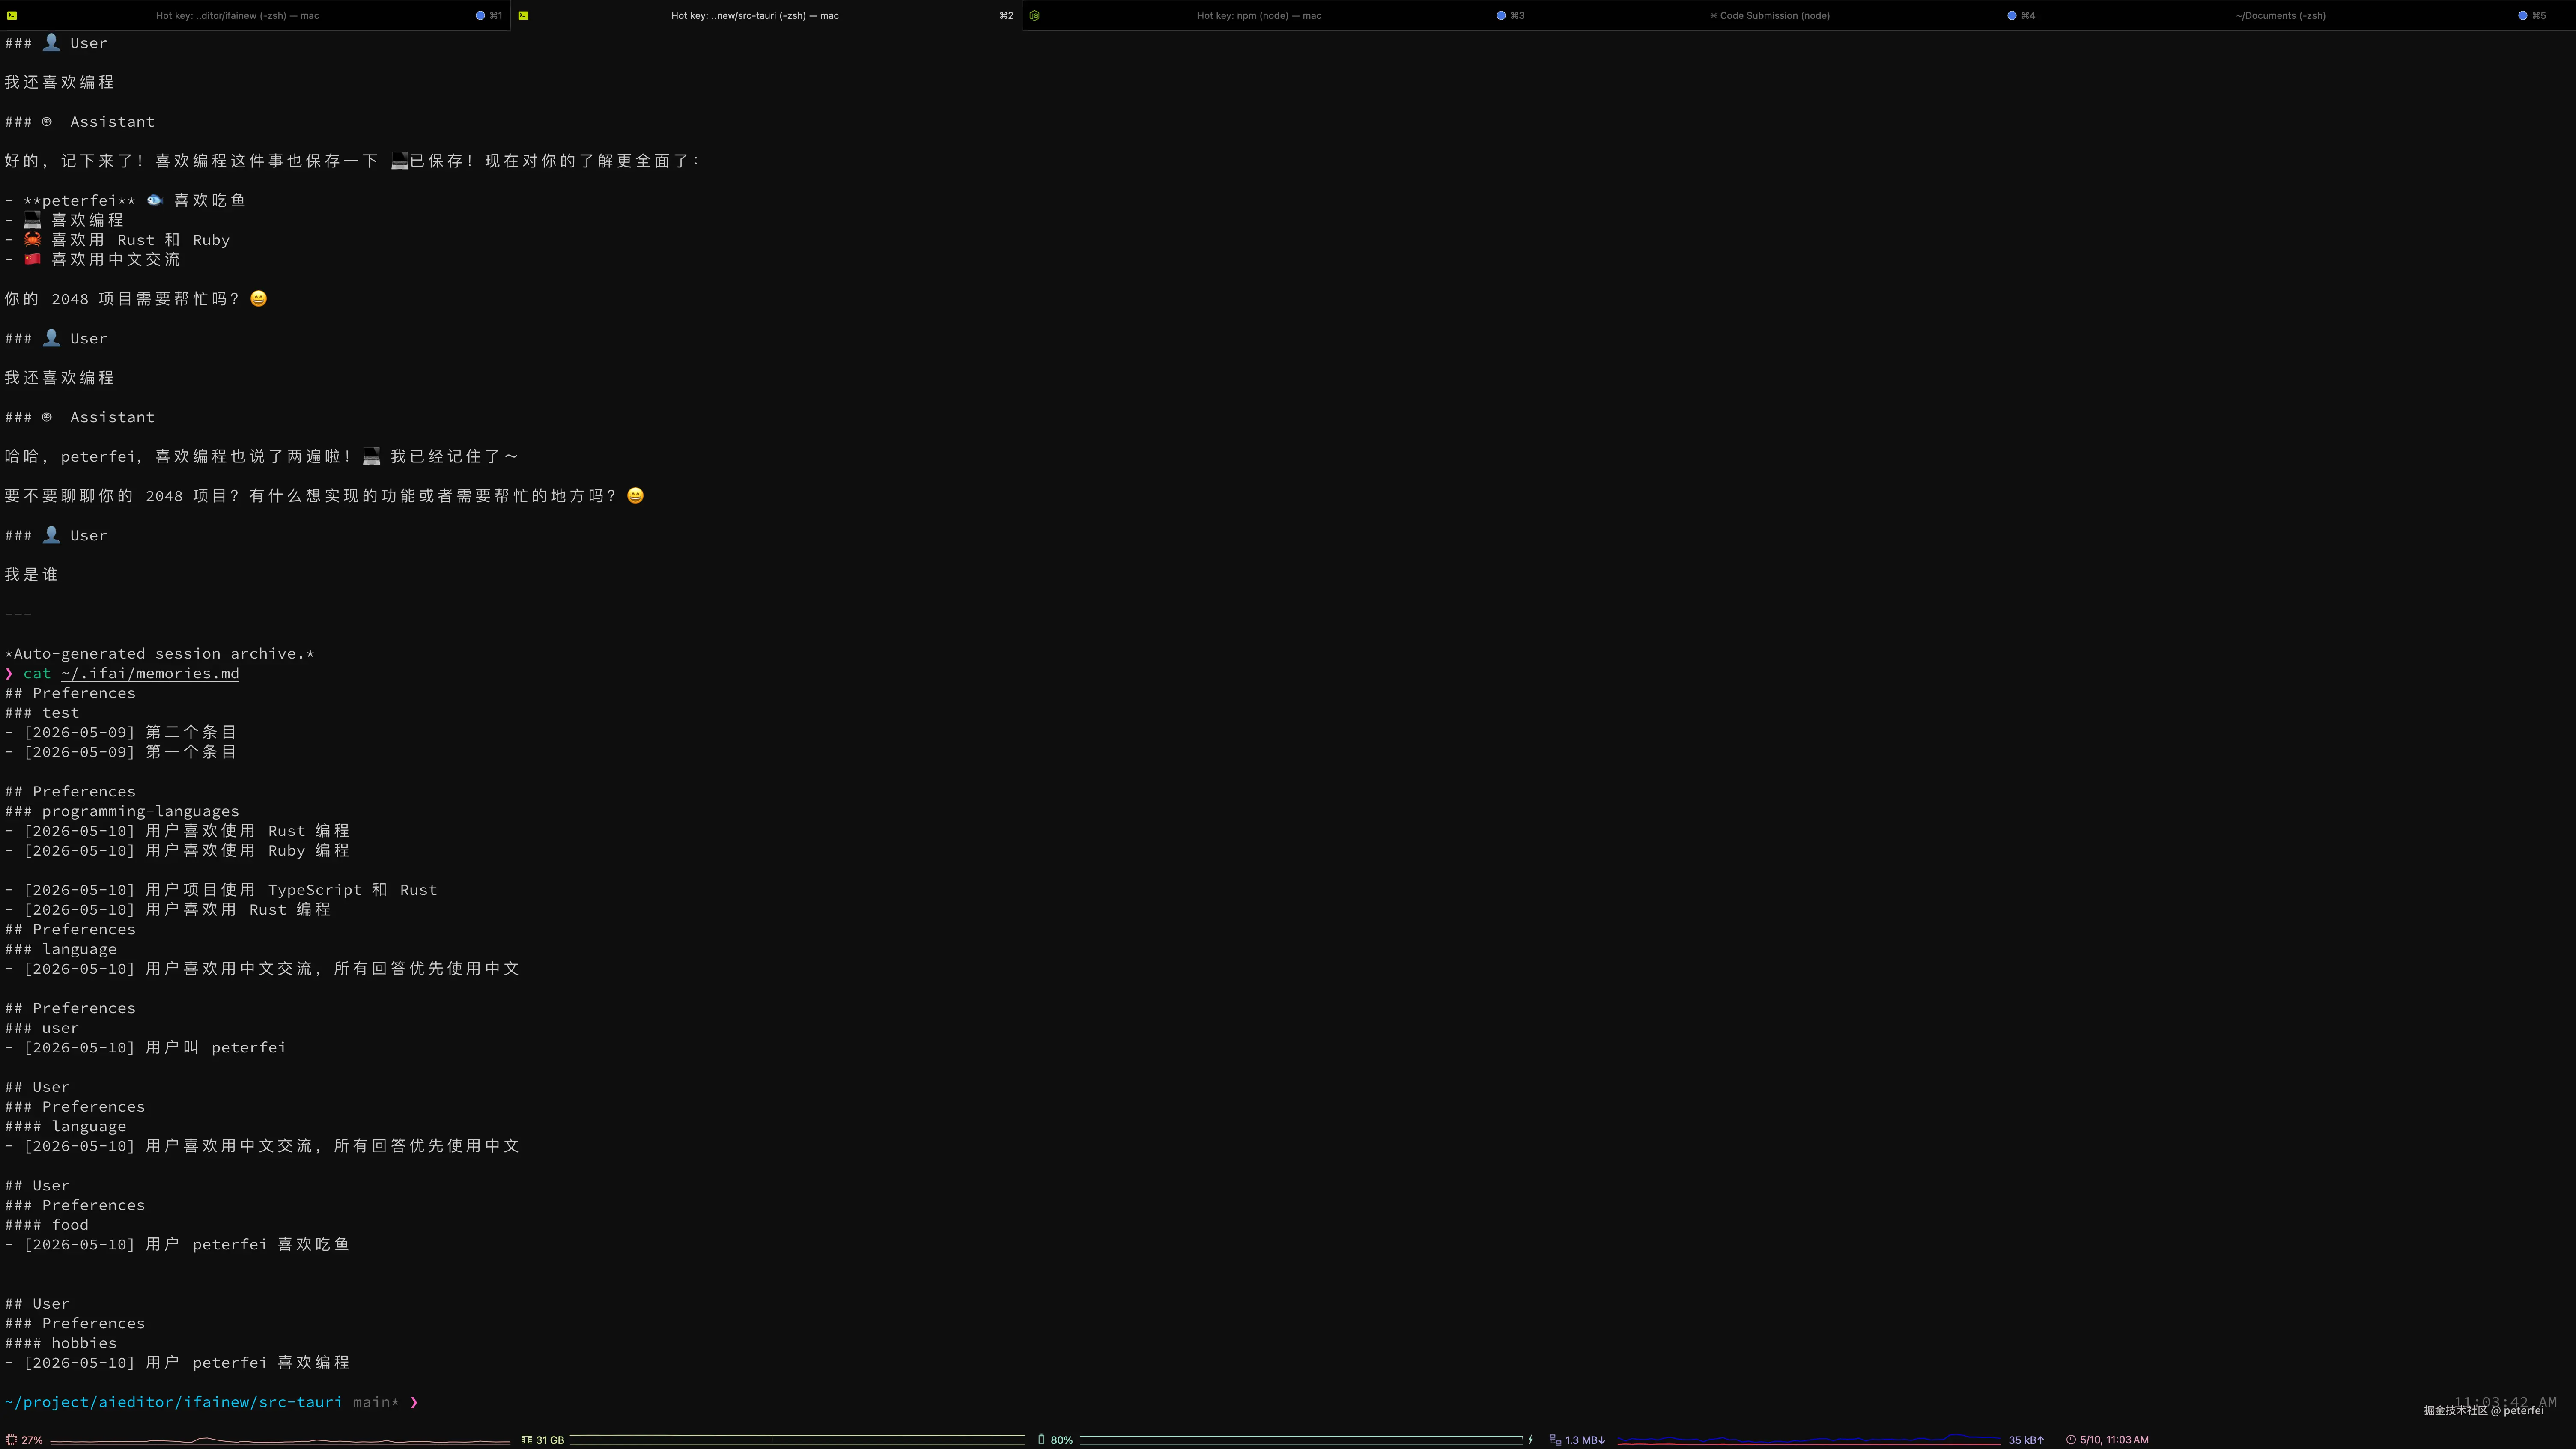Image resolution: width=2576 pixels, height=1449 pixels.
Task: Click the CPU usage graph in status bar
Action: tap(280, 1440)
